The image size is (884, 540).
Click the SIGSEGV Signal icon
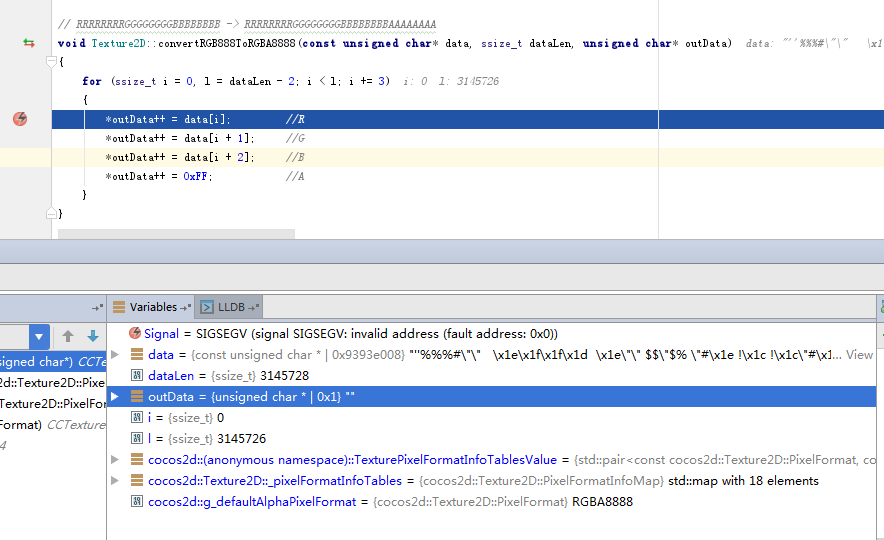point(135,333)
